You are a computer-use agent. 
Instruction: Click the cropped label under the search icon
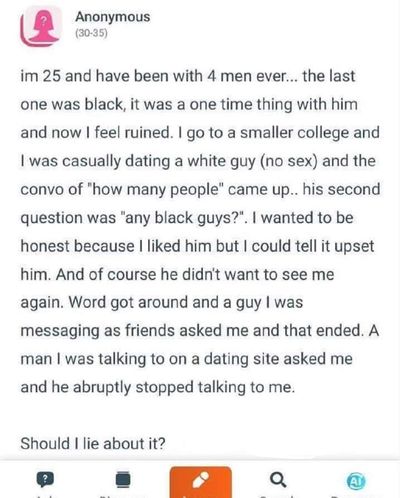point(277,496)
